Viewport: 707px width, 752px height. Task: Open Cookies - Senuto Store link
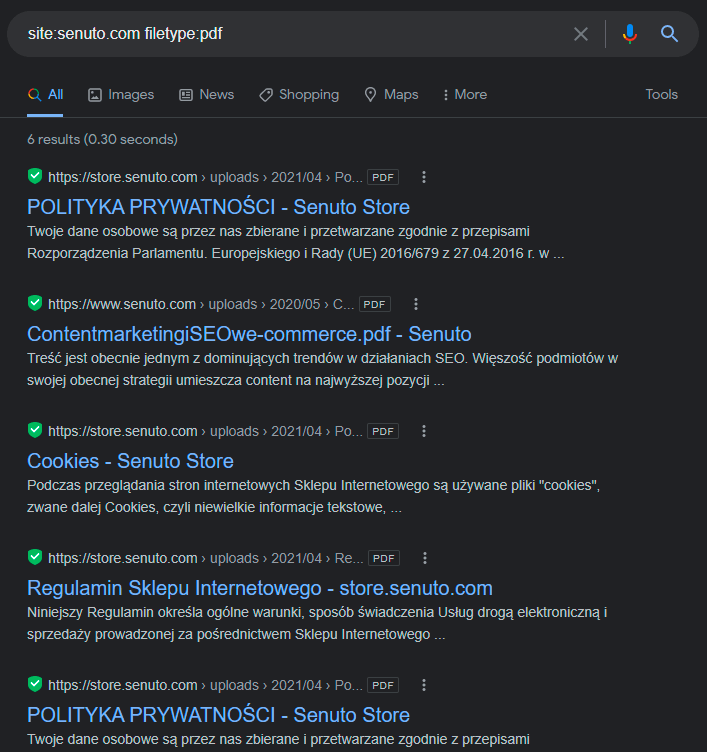(x=130, y=461)
